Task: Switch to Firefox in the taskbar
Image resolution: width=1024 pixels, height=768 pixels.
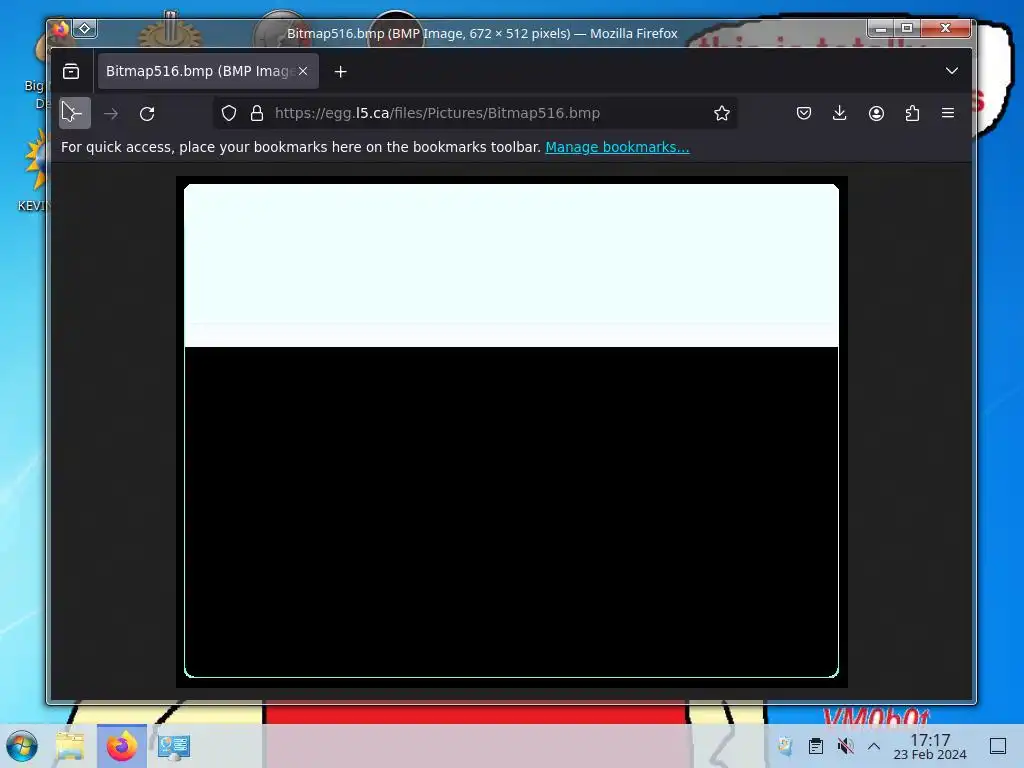Action: (122, 746)
